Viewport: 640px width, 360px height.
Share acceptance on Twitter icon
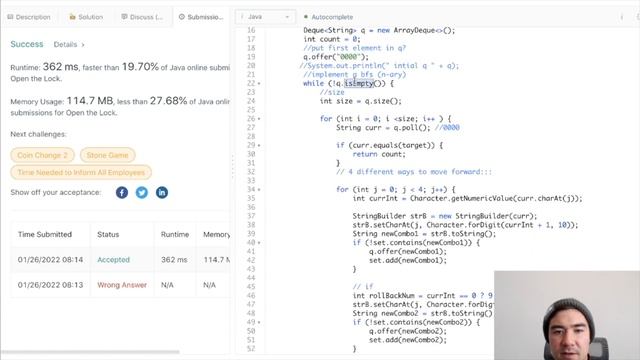(142, 192)
